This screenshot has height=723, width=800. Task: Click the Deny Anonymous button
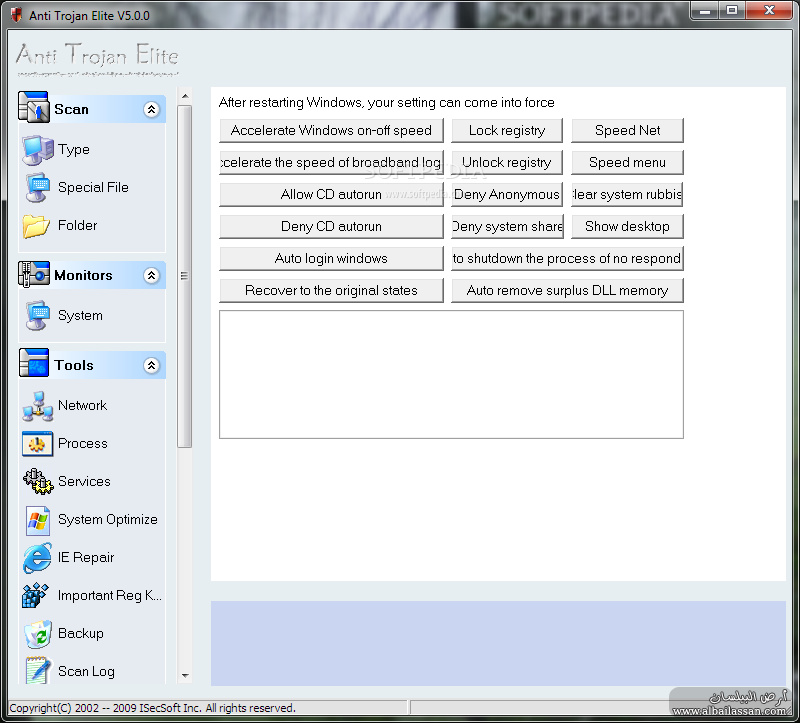507,195
